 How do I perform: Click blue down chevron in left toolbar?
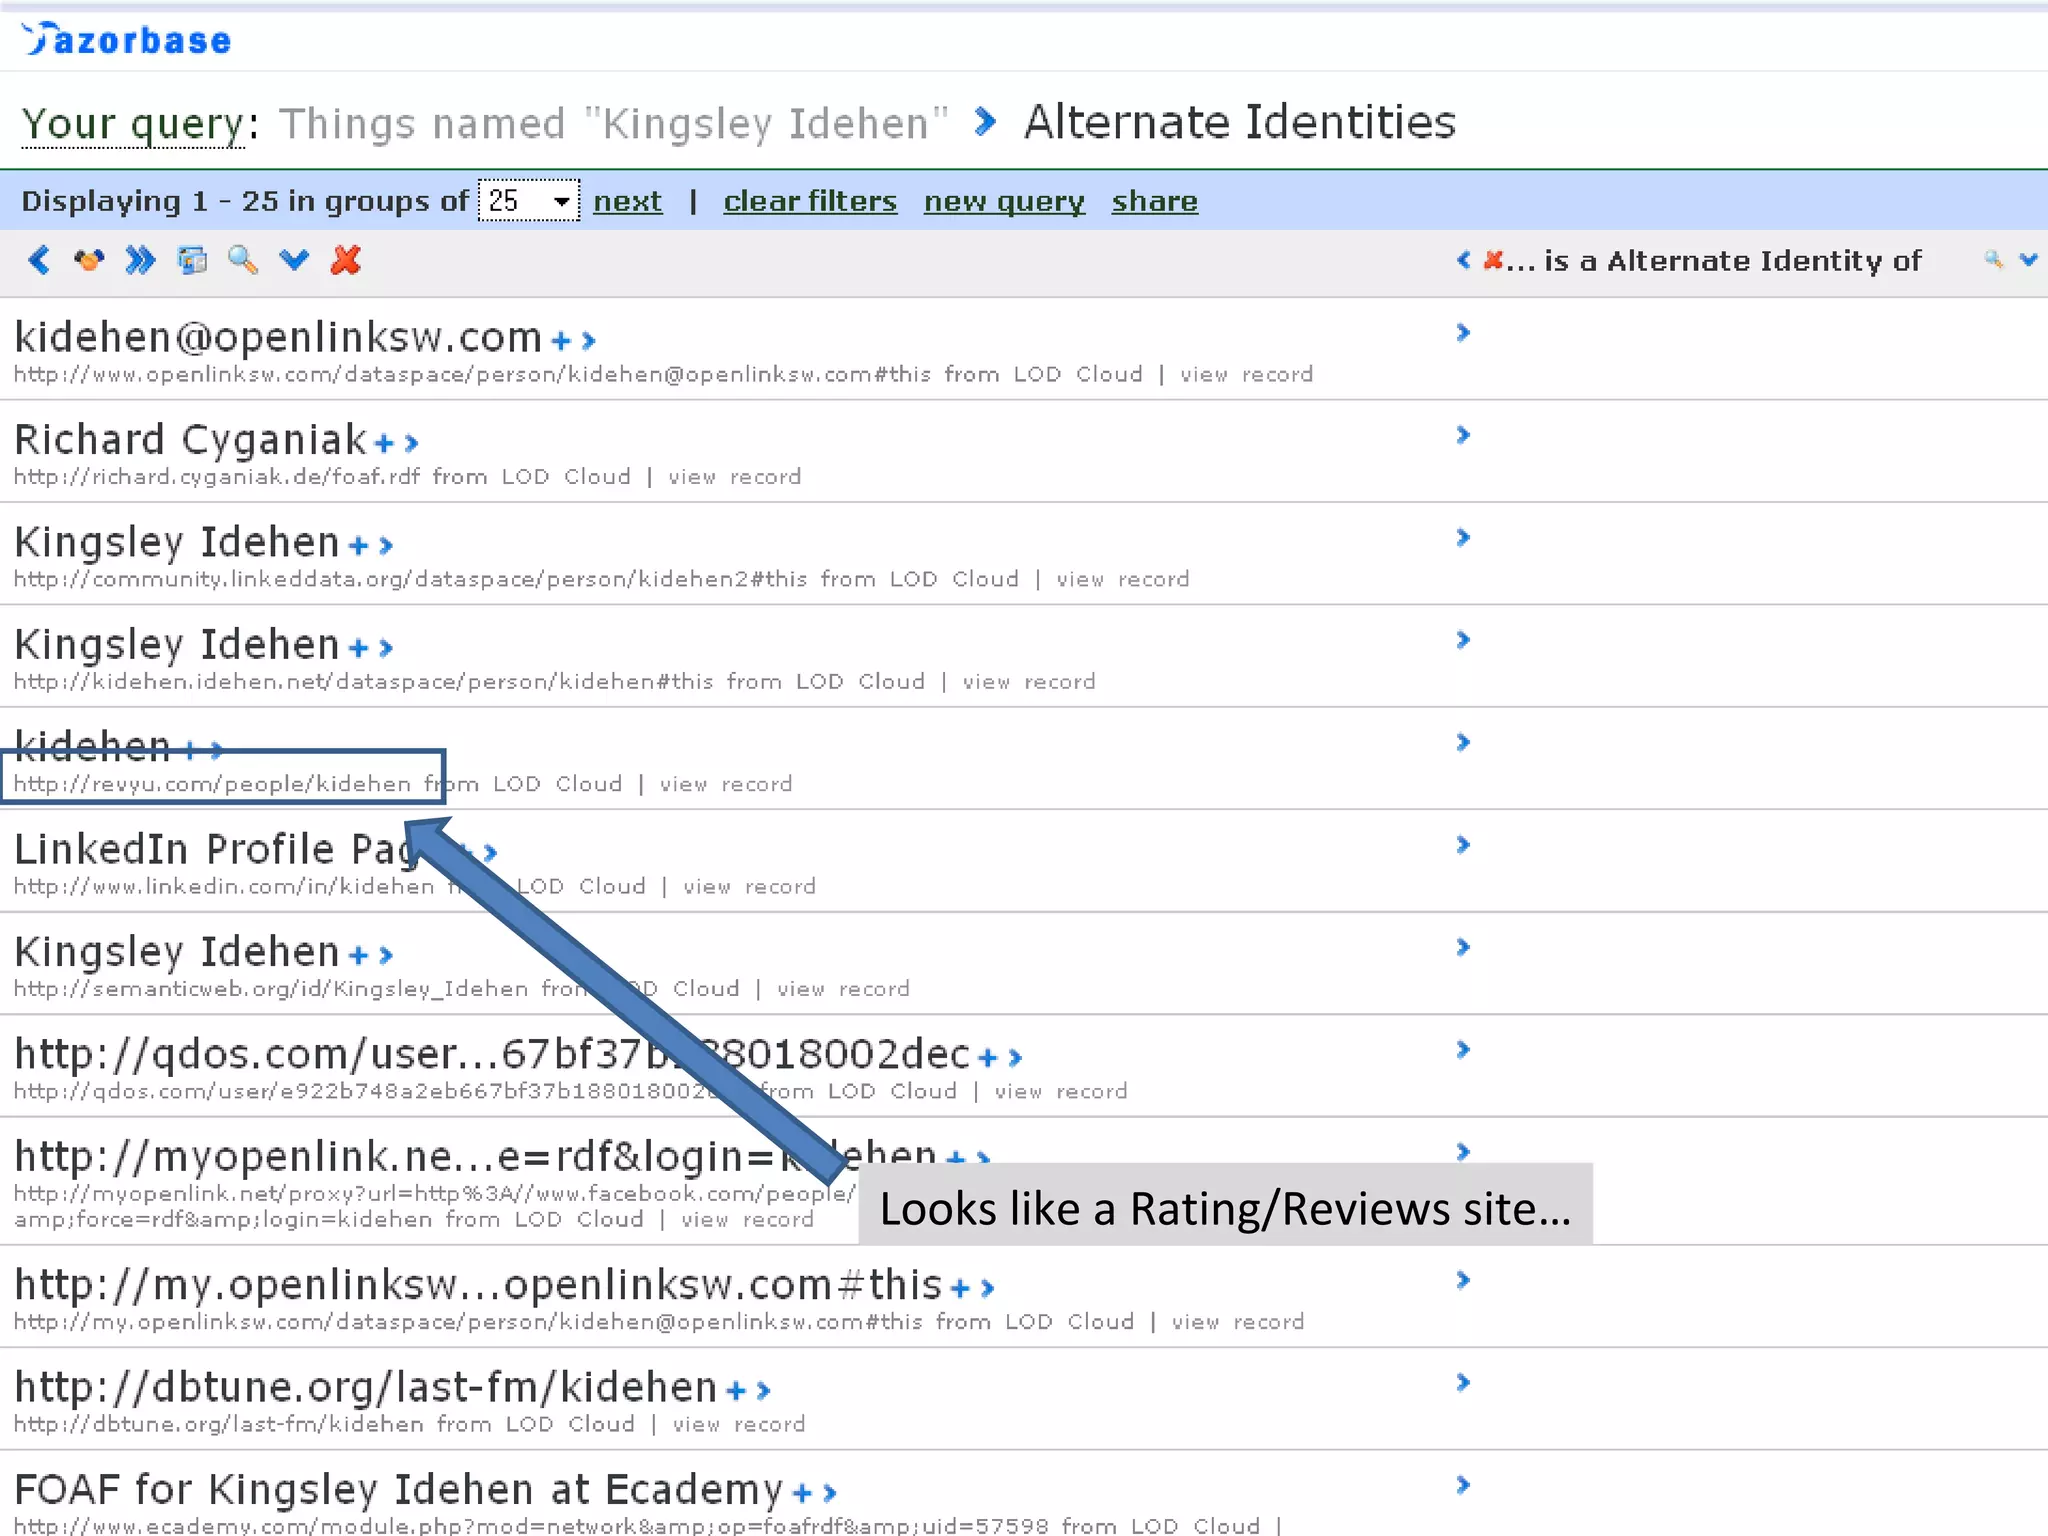coord(294,260)
